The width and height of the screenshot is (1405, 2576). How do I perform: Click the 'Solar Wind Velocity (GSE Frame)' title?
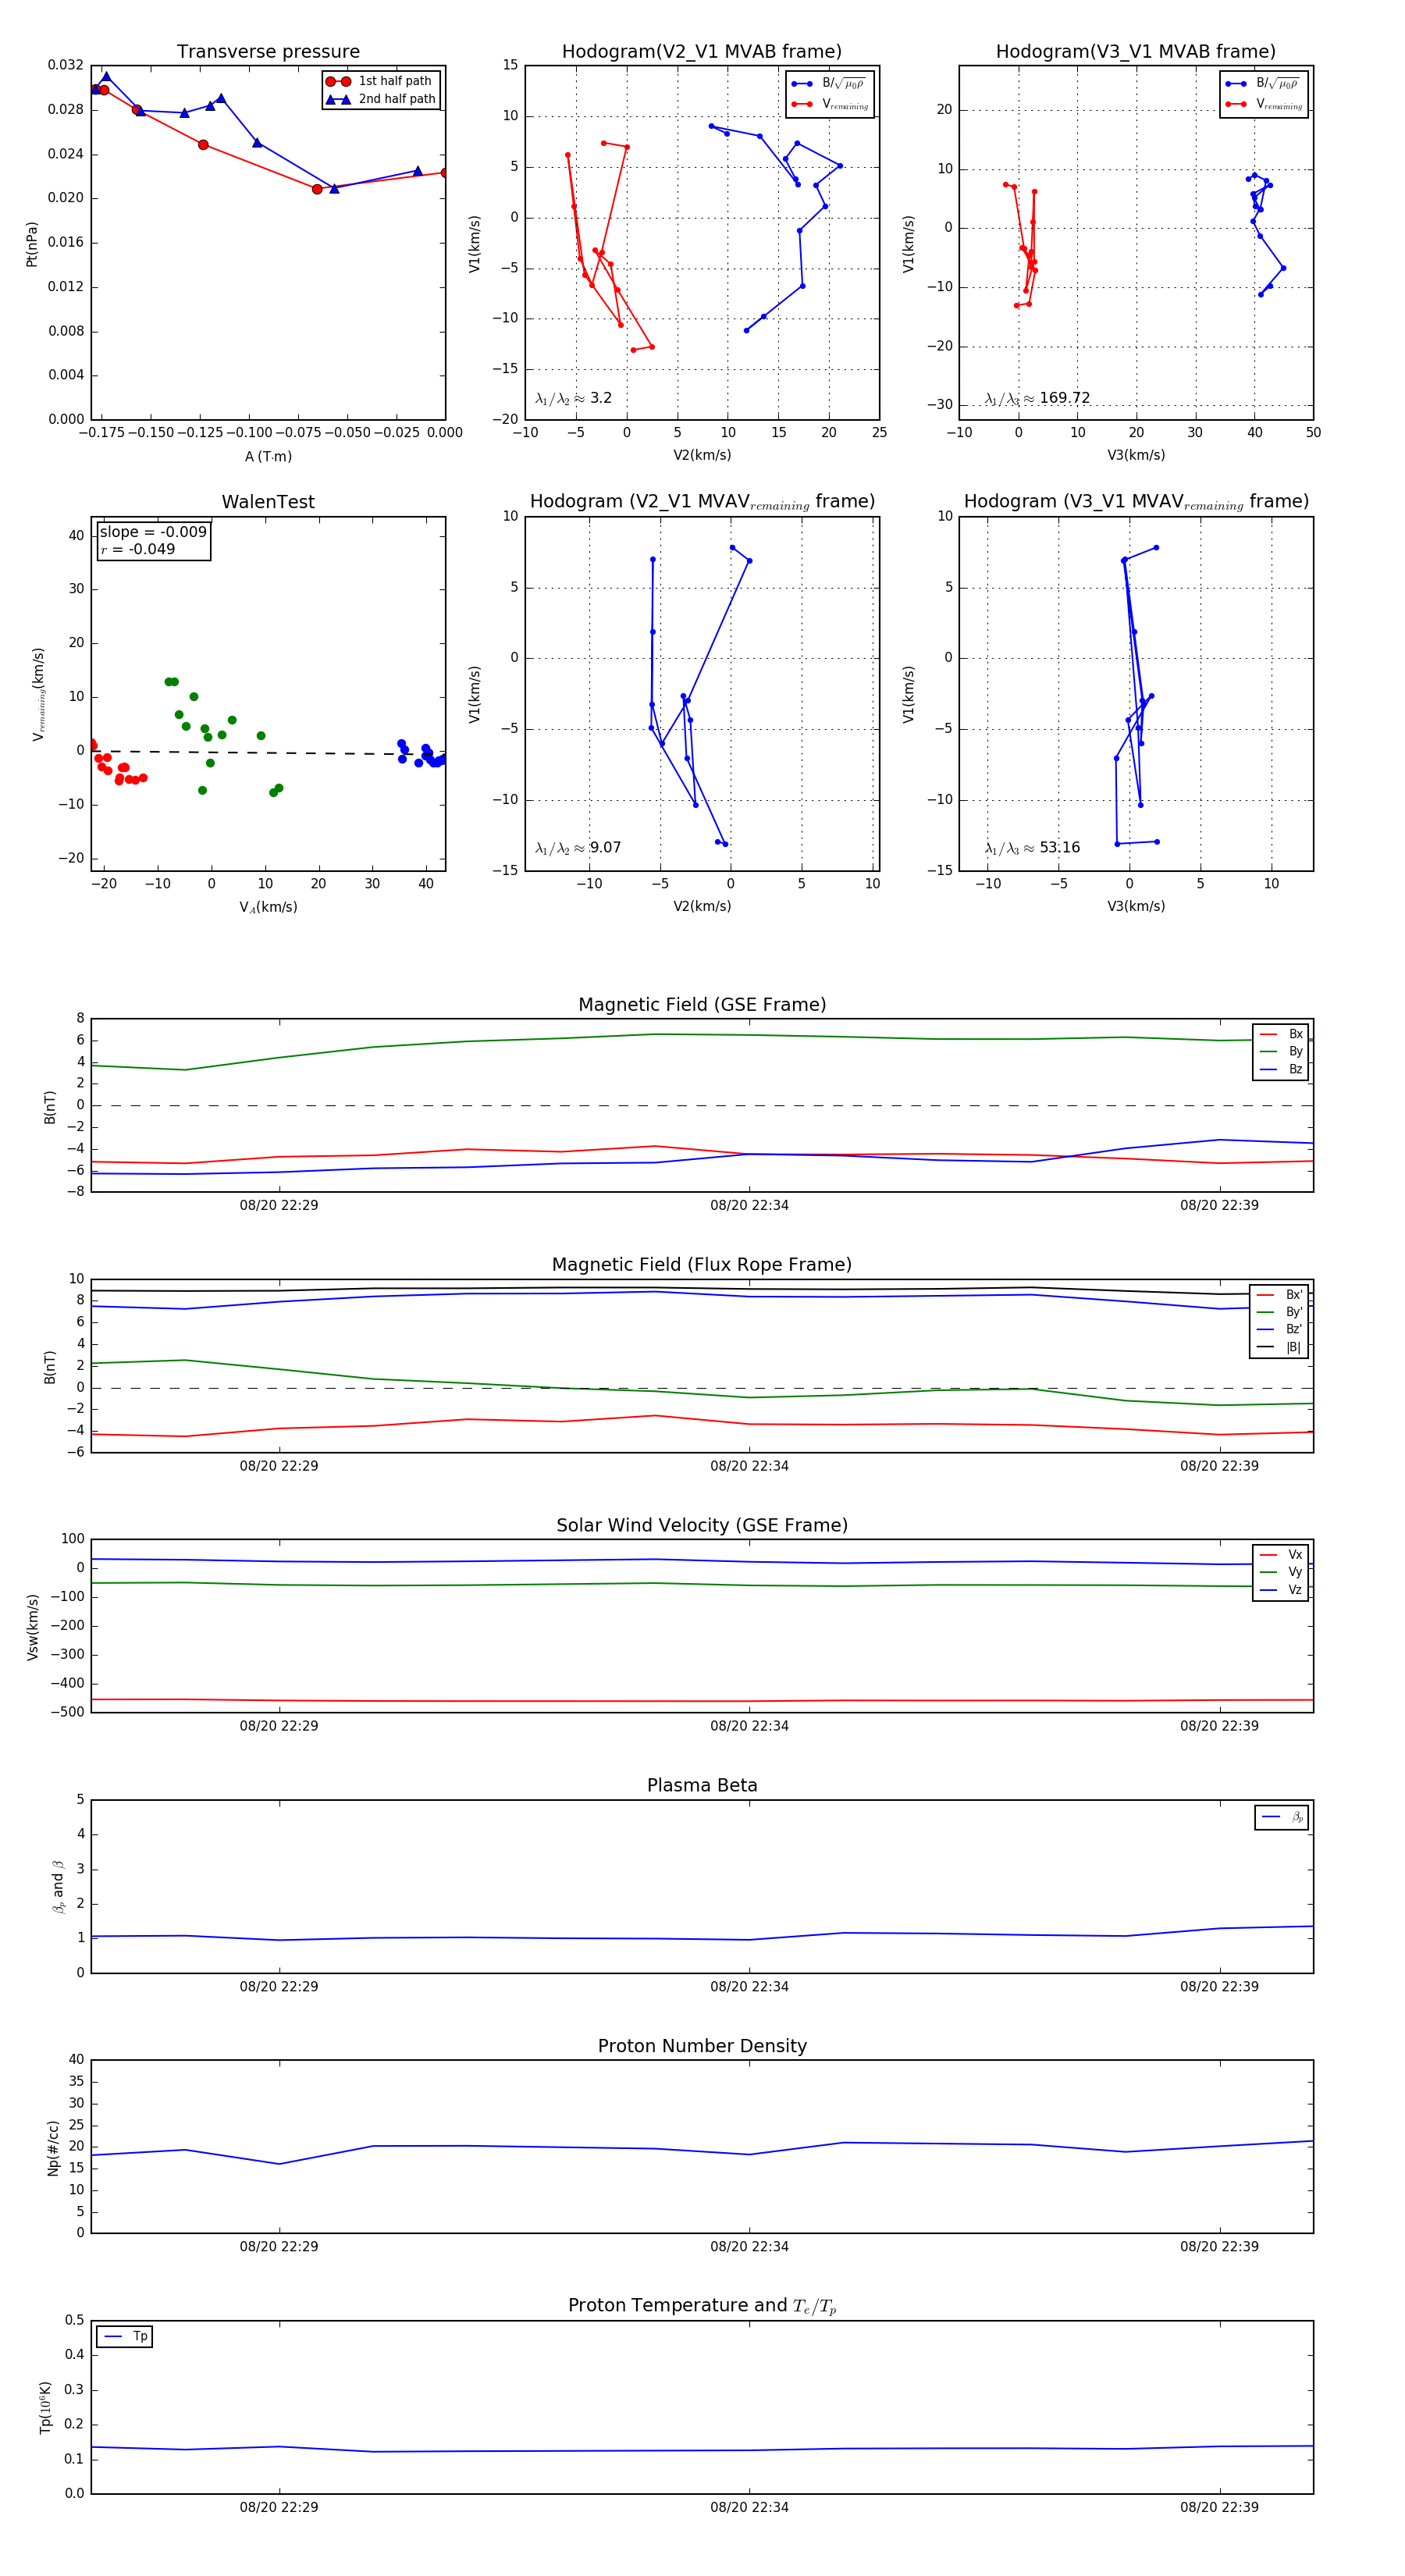coord(702,1526)
